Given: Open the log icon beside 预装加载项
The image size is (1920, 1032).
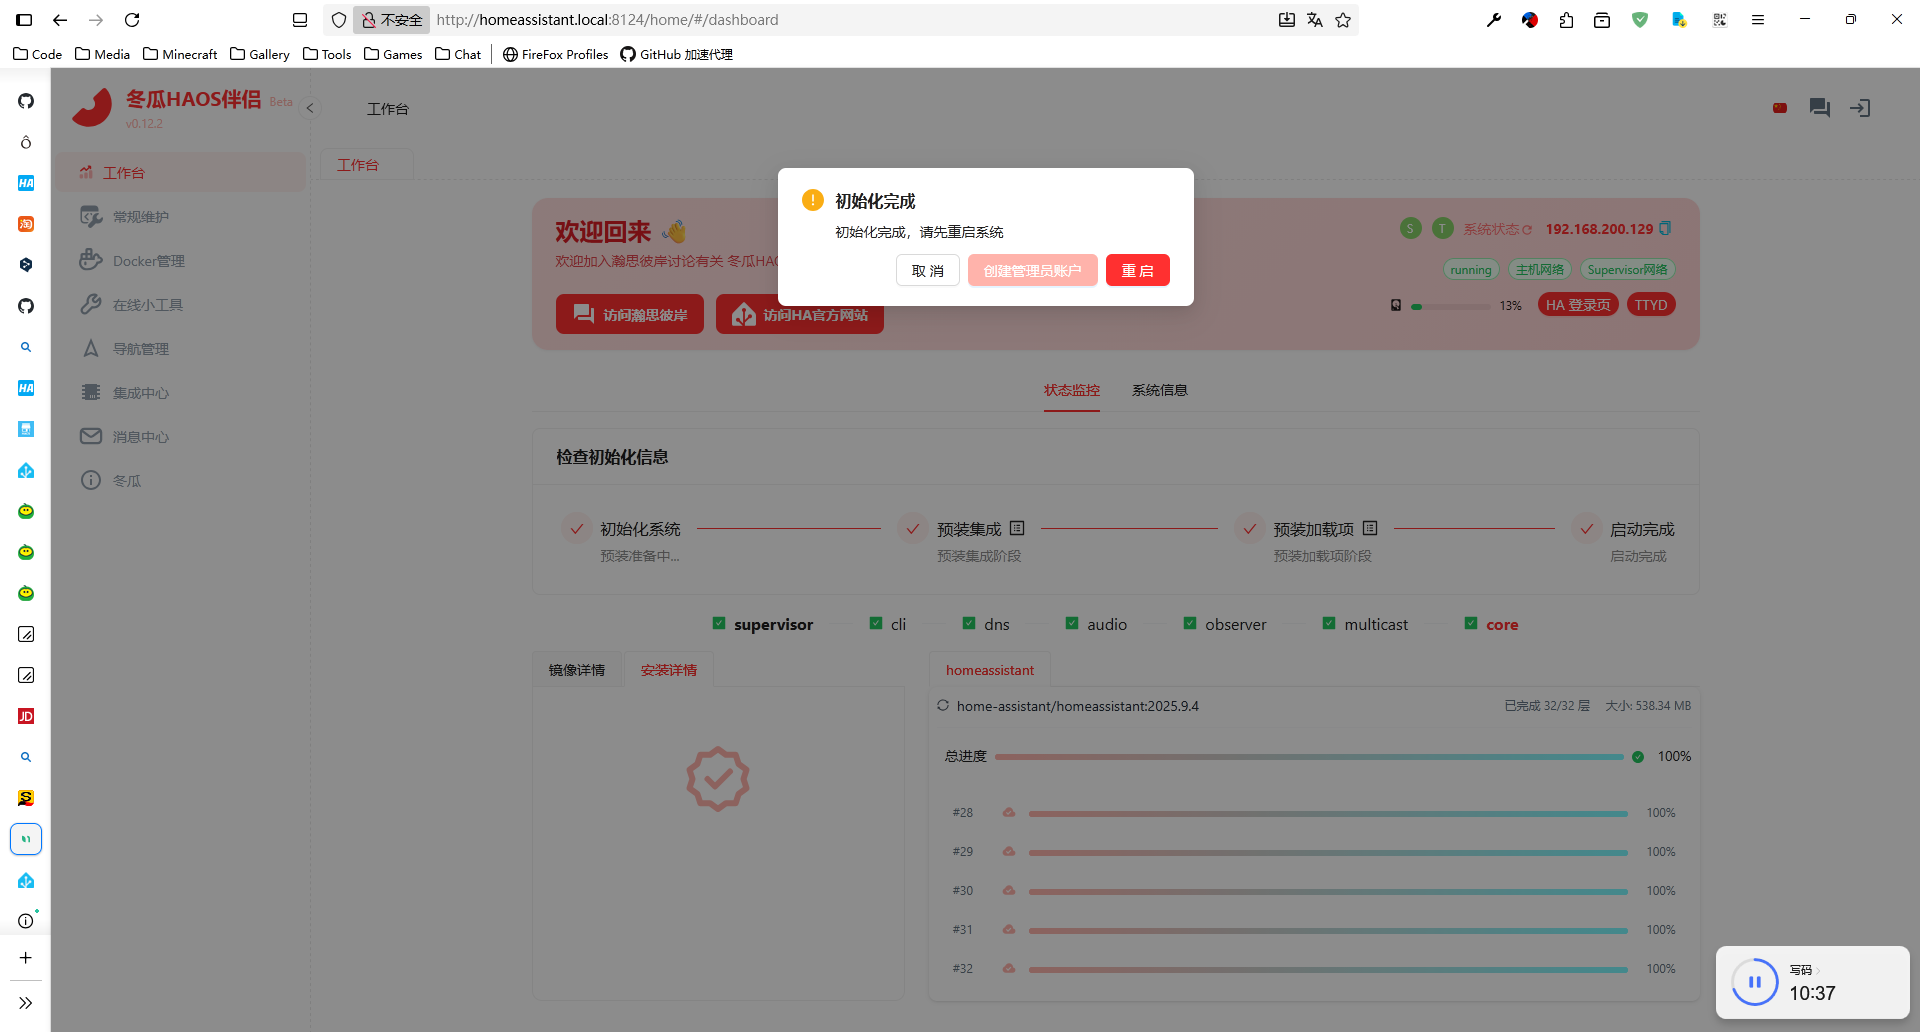Looking at the screenshot, I should click(1370, 528).
